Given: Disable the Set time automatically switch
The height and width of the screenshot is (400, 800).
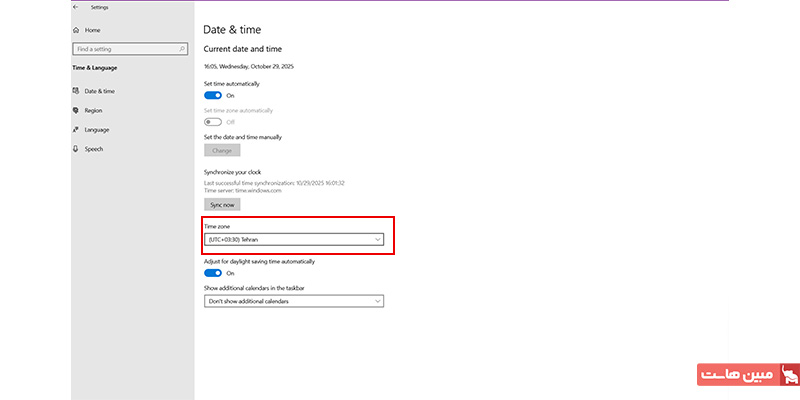Looking at the screenshot, I should click(213, 95).
